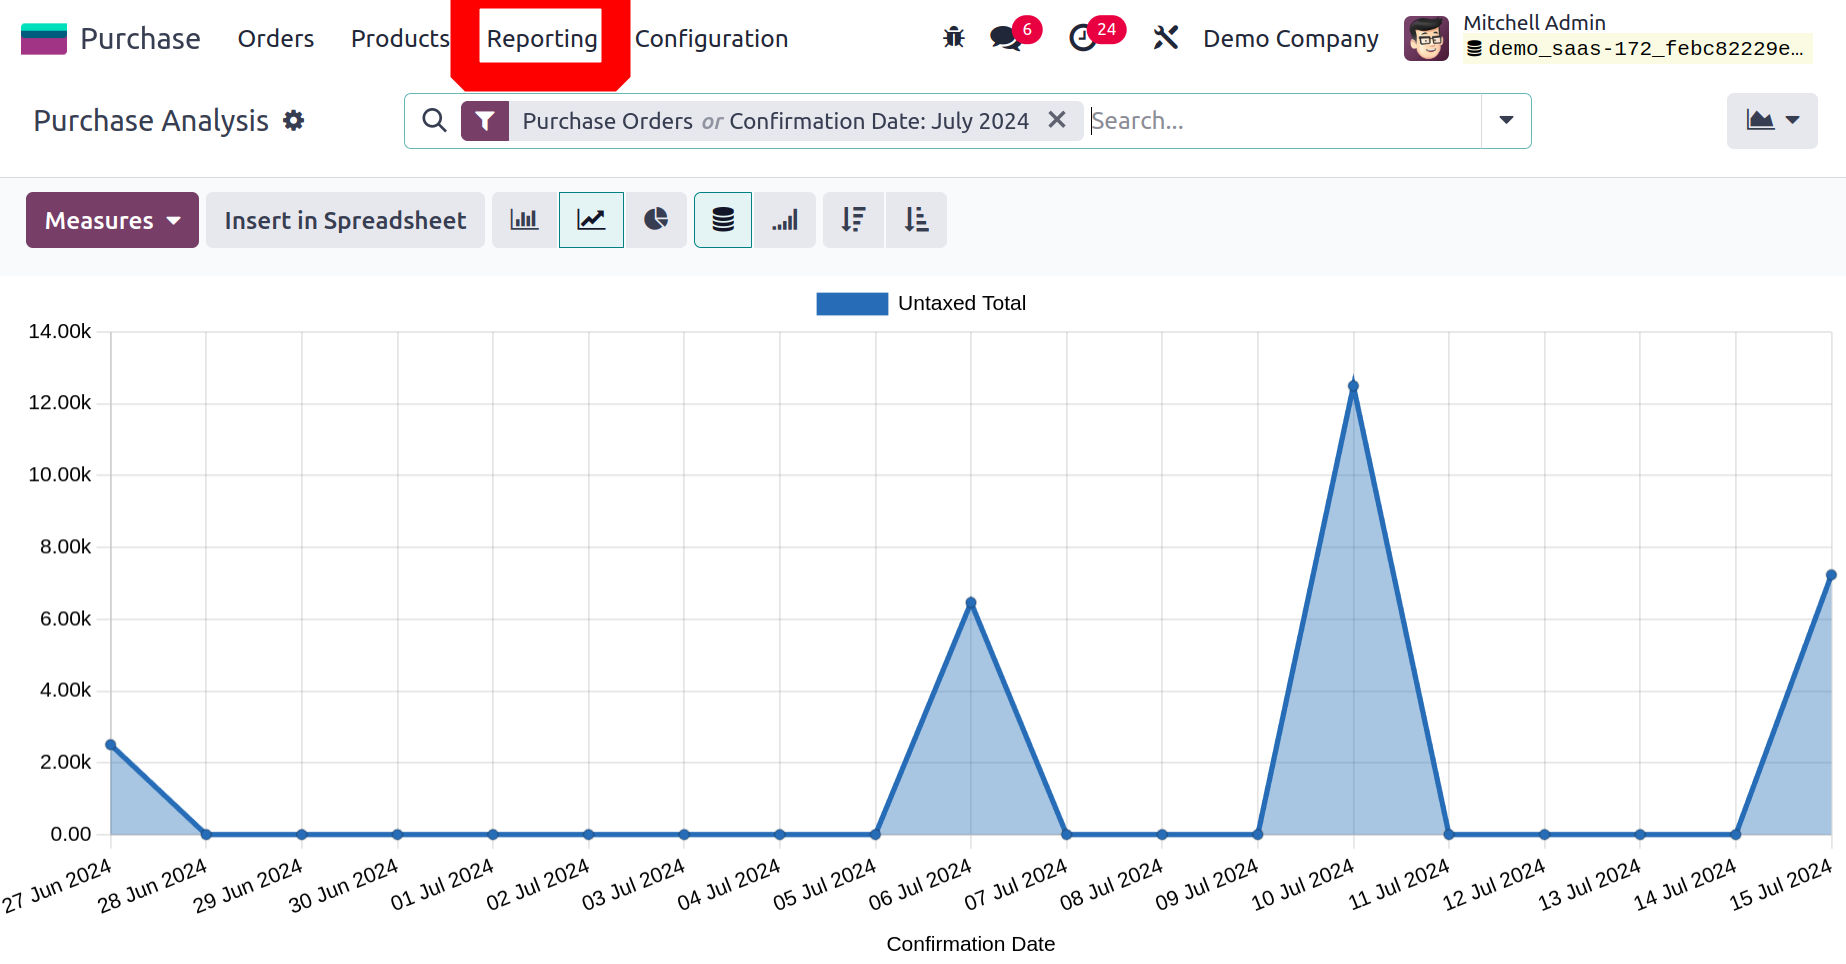Click the Untaxed Total legend swatch
Viewport: 1846px width, 964px height.
852,304
